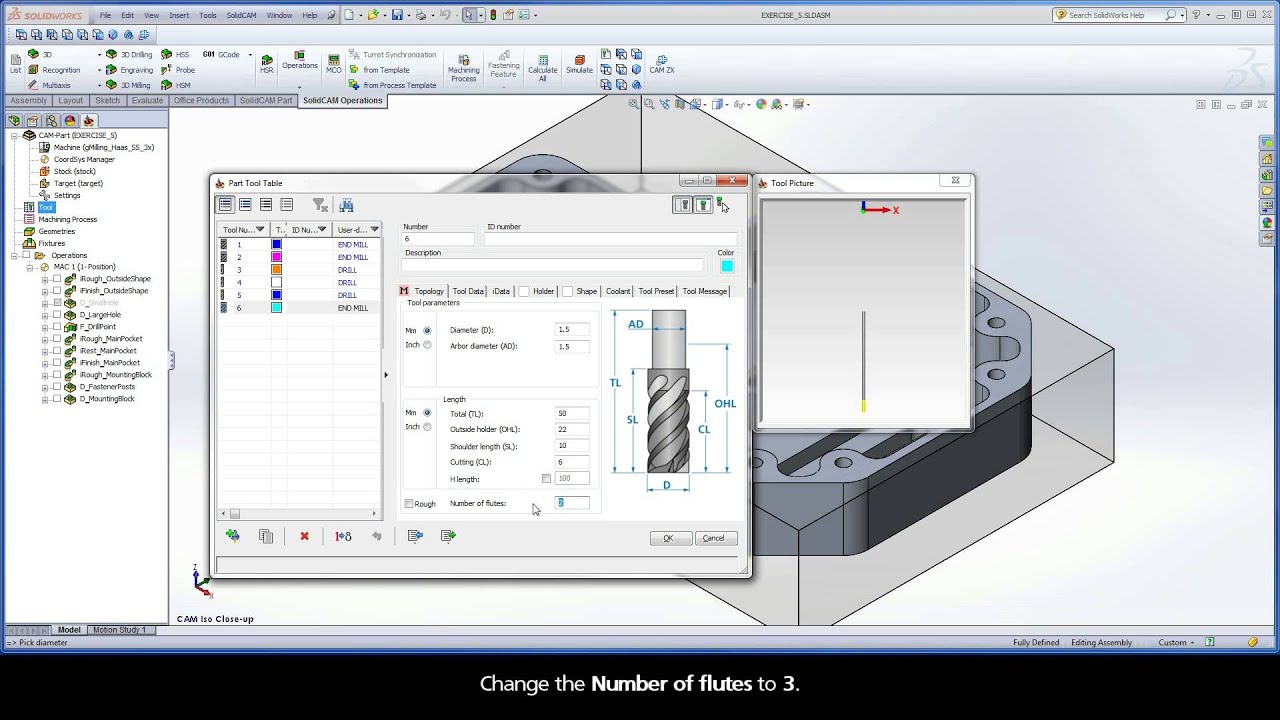Viewport: 1280px width, 720px height.
Task: Switch to the SolidCAM Part tab
Action: pyautogui.click(x=266, y=100)
